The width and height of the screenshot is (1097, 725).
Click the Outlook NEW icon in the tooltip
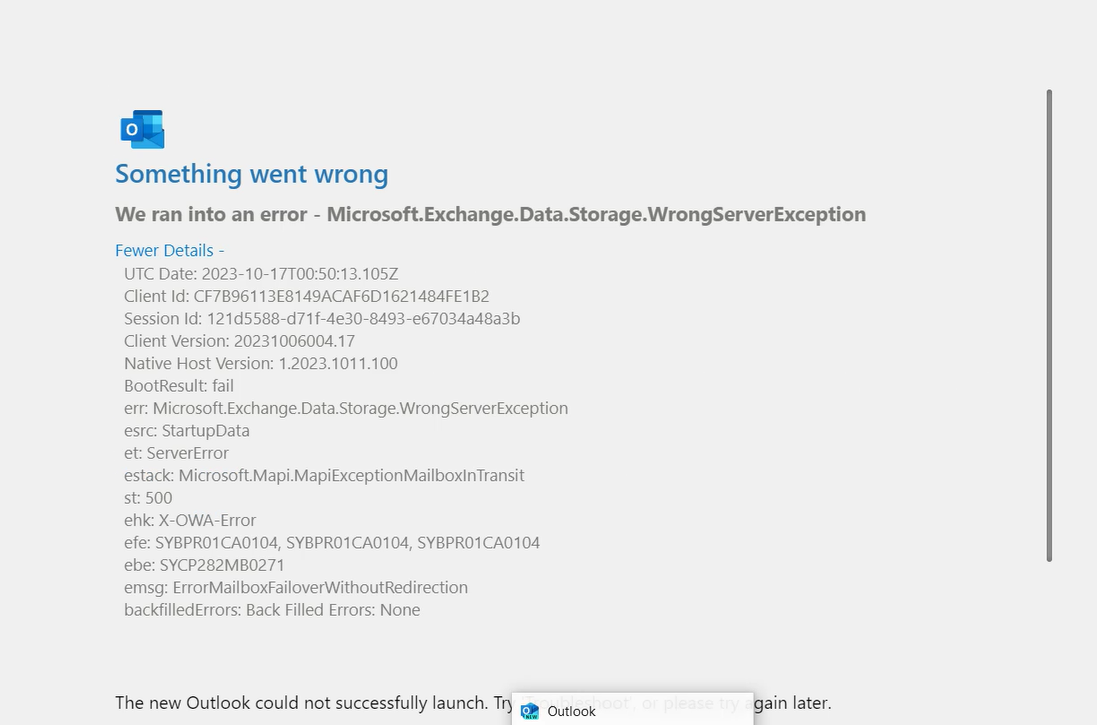click(x=529, y=711)
